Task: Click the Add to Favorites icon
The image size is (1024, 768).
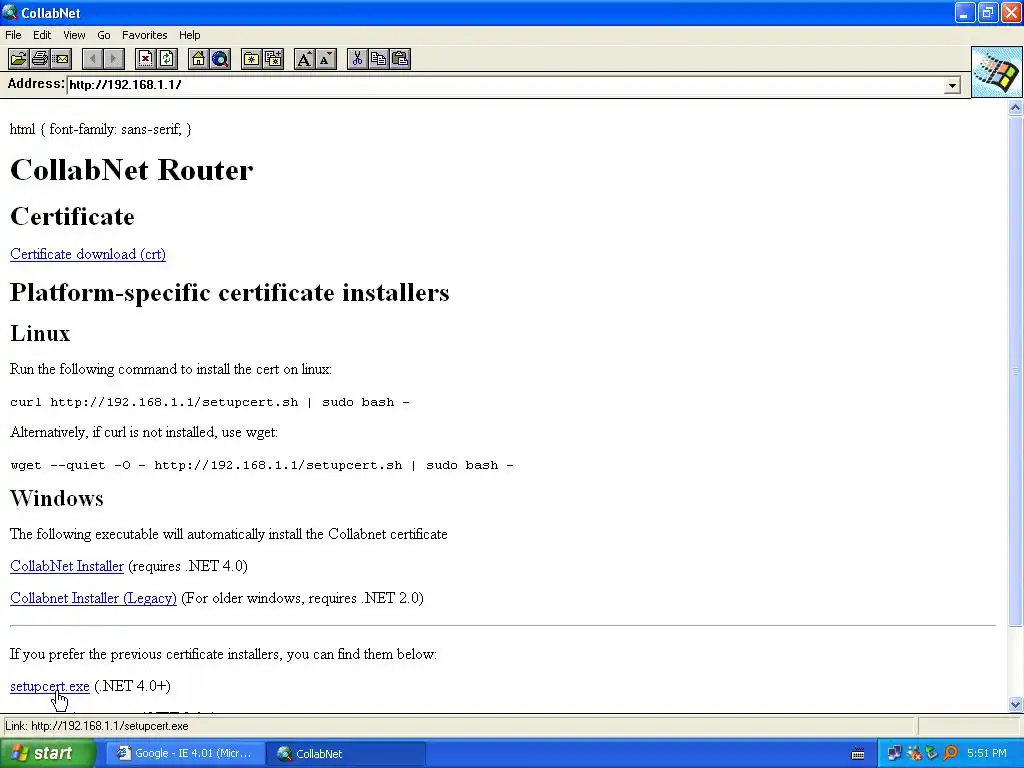Action: pos(273,59)
